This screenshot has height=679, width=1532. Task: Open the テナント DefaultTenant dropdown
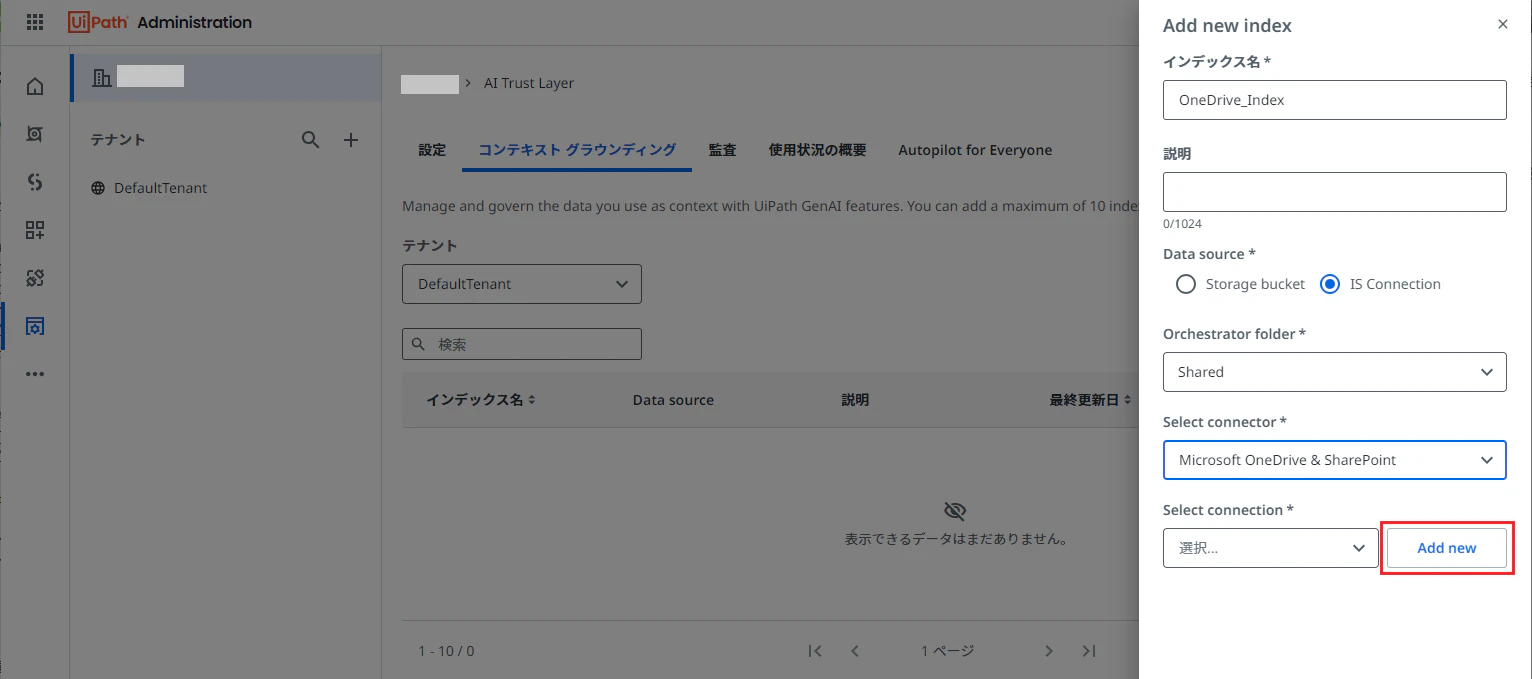coord(522,284)
